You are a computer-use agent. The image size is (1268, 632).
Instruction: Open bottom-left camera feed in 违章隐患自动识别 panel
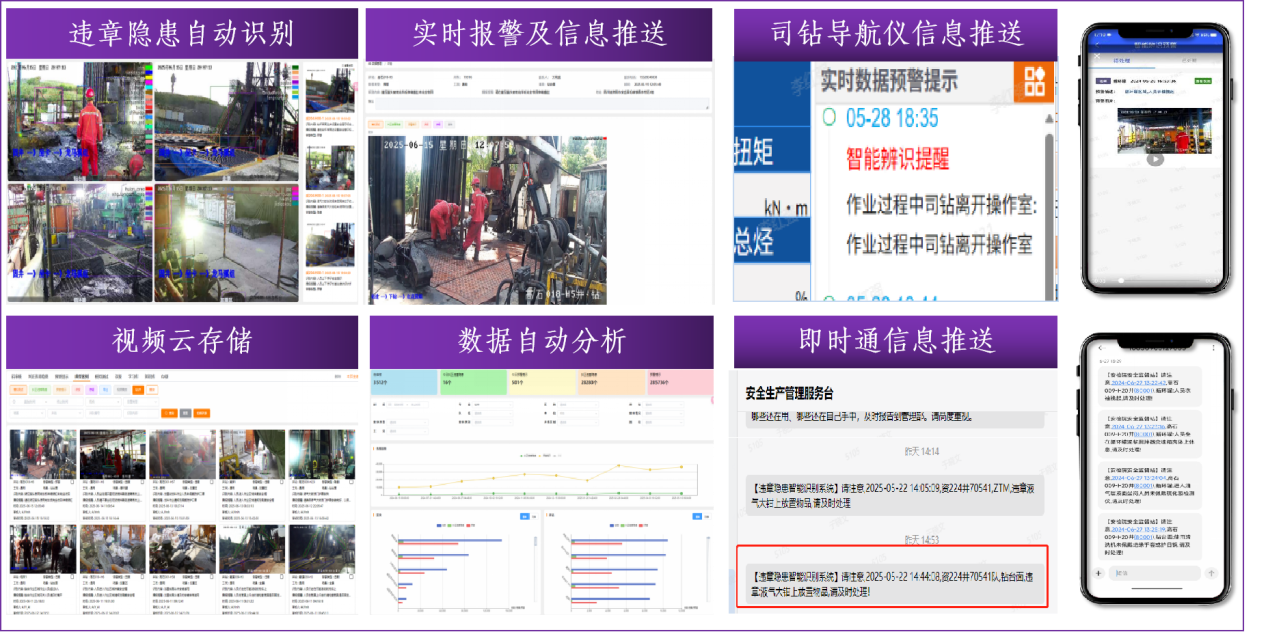tap(80, 241)
